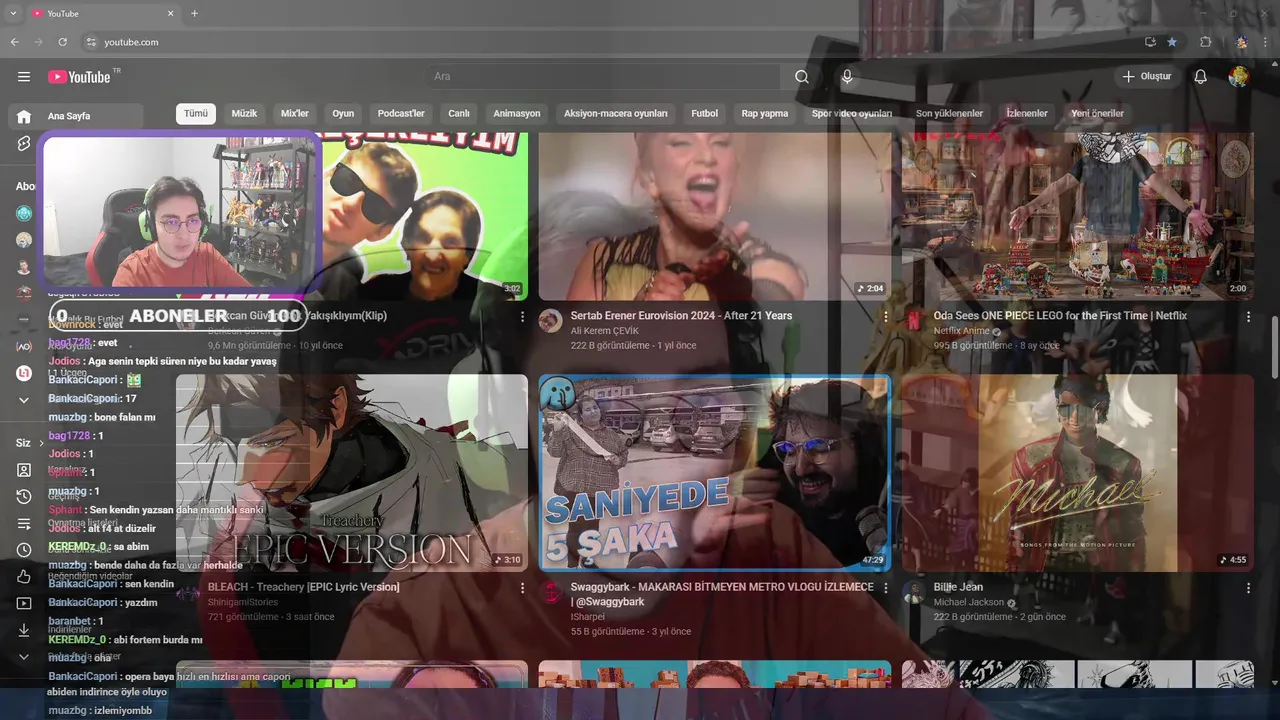Open ISharpei channel avatar
The height and width of the screenshot is (720, 1280).
point(550,592)
